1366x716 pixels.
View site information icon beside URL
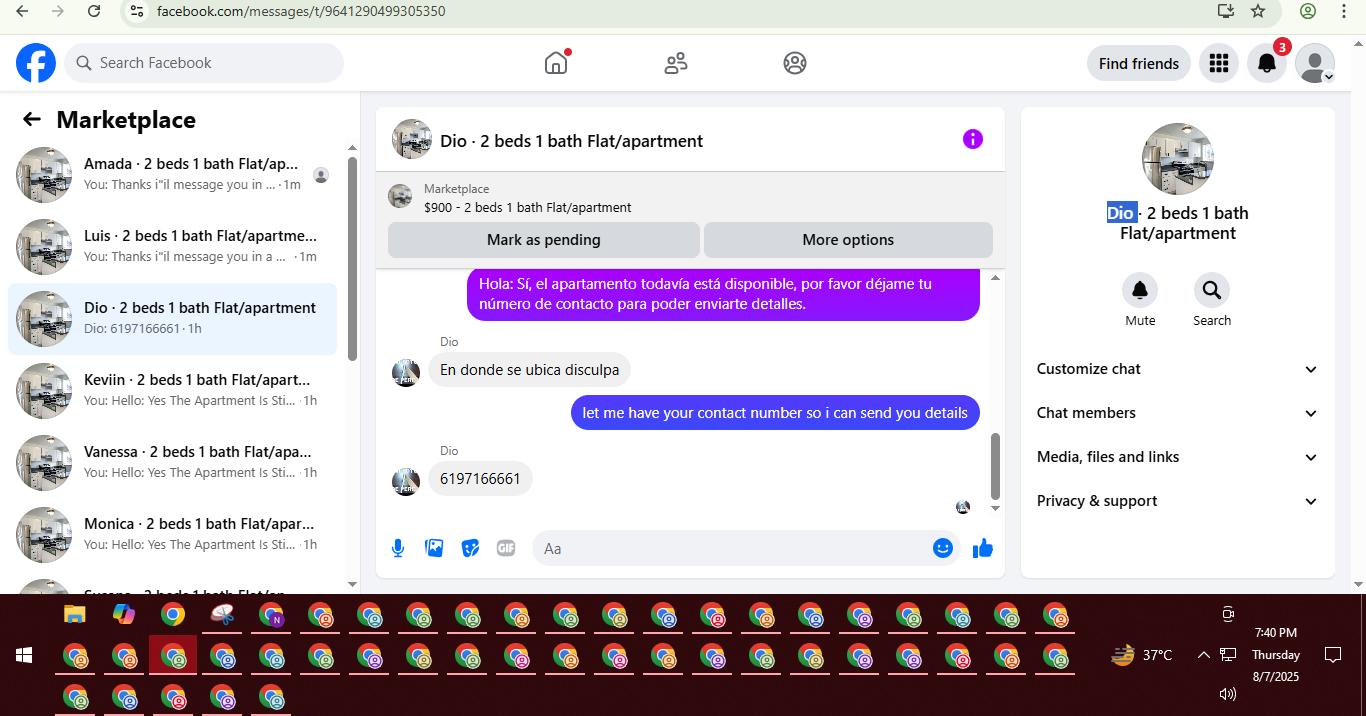[137, 11]
